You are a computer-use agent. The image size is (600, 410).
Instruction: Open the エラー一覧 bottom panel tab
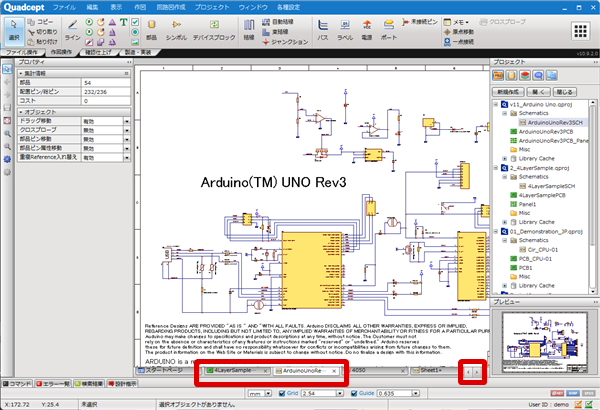[x=53, y=384]
